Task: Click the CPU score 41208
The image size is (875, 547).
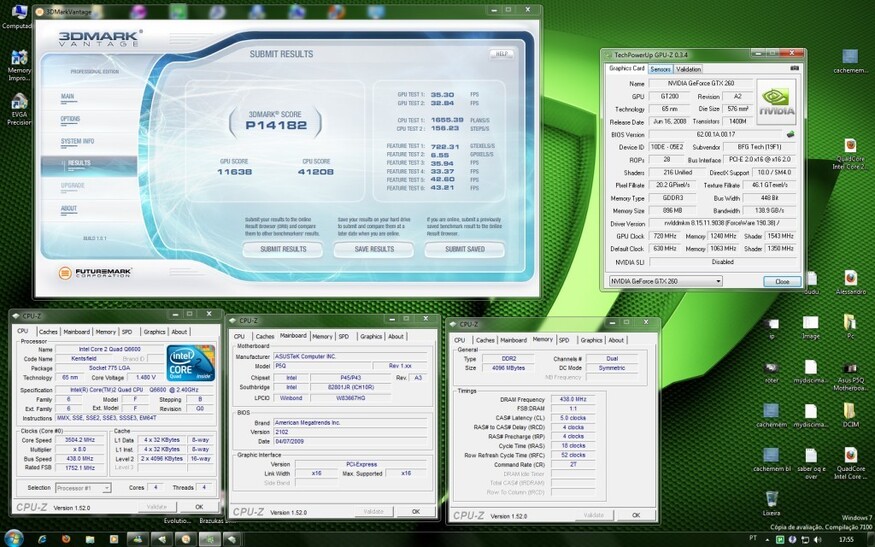Action: pos(316,172)
